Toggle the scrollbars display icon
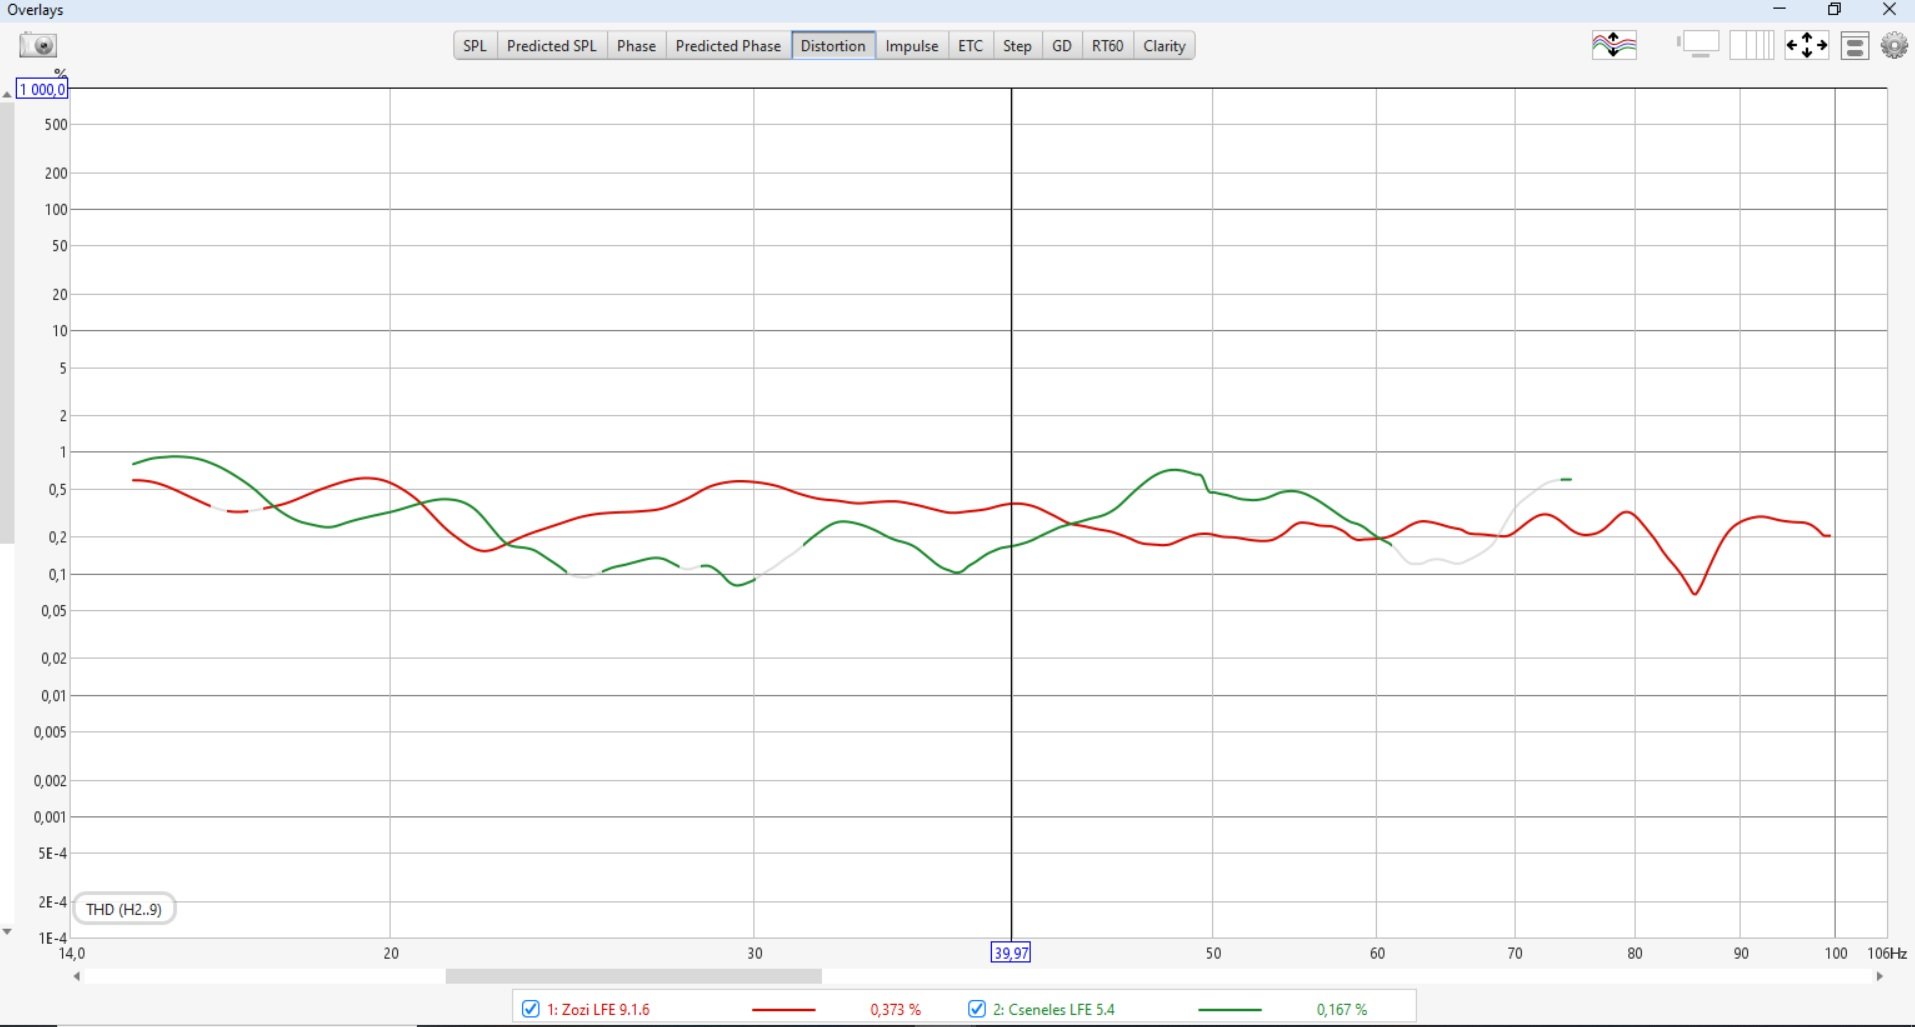This screenshot has height=1027, width=1915. [1697, 46]
